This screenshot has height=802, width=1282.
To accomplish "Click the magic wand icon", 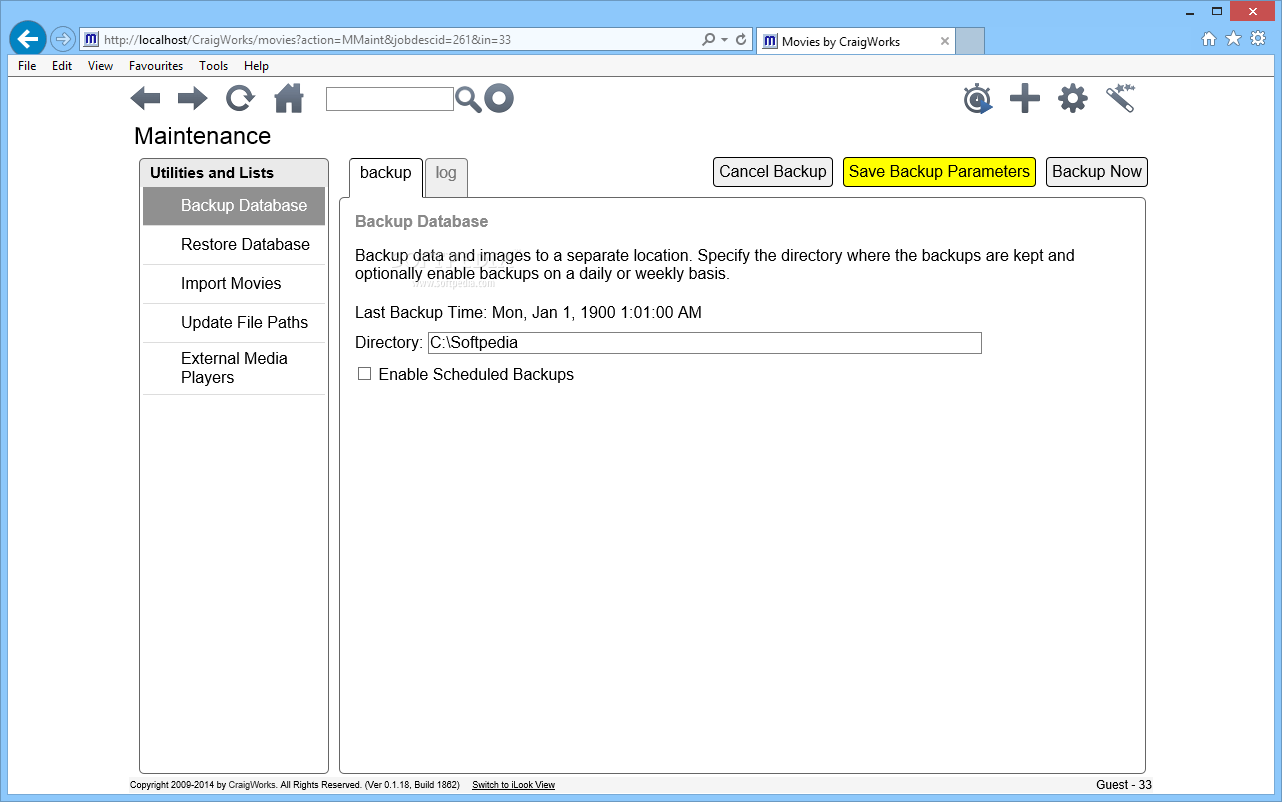I will click(1121, 98).
